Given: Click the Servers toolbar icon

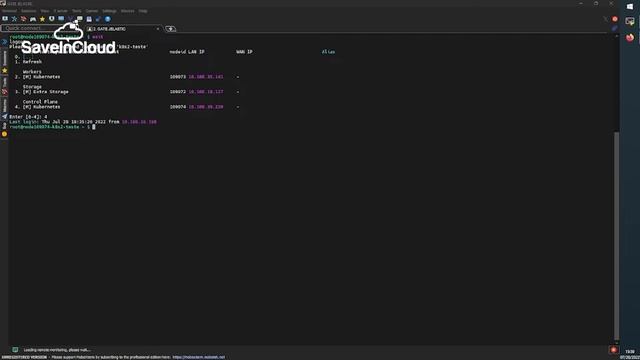Looking at the screenshot, I should pos(14,19).
